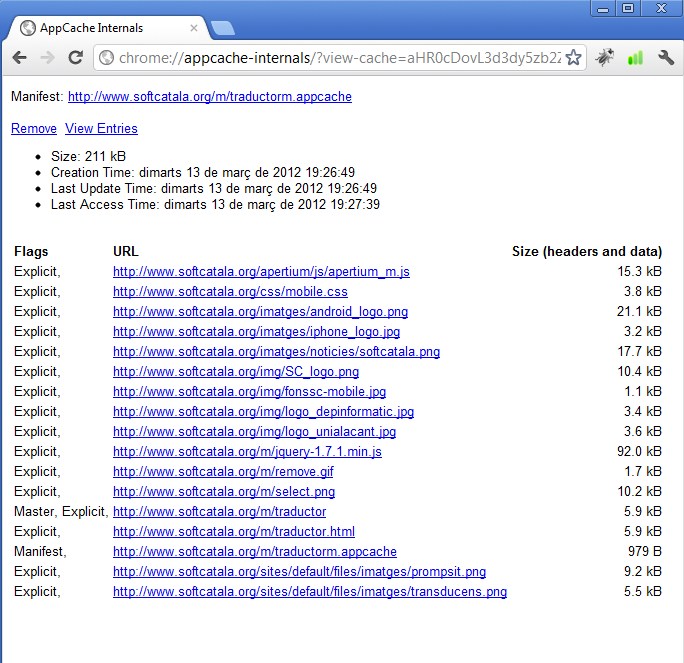Open the logo_unialacant.jpg URL link

coord(254,432)
